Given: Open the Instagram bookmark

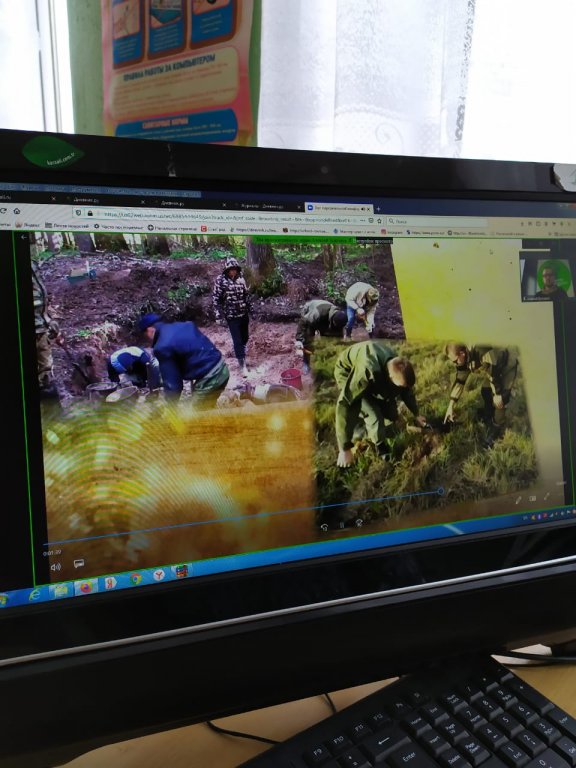Looking at the screenshot, I should (392, 232).
